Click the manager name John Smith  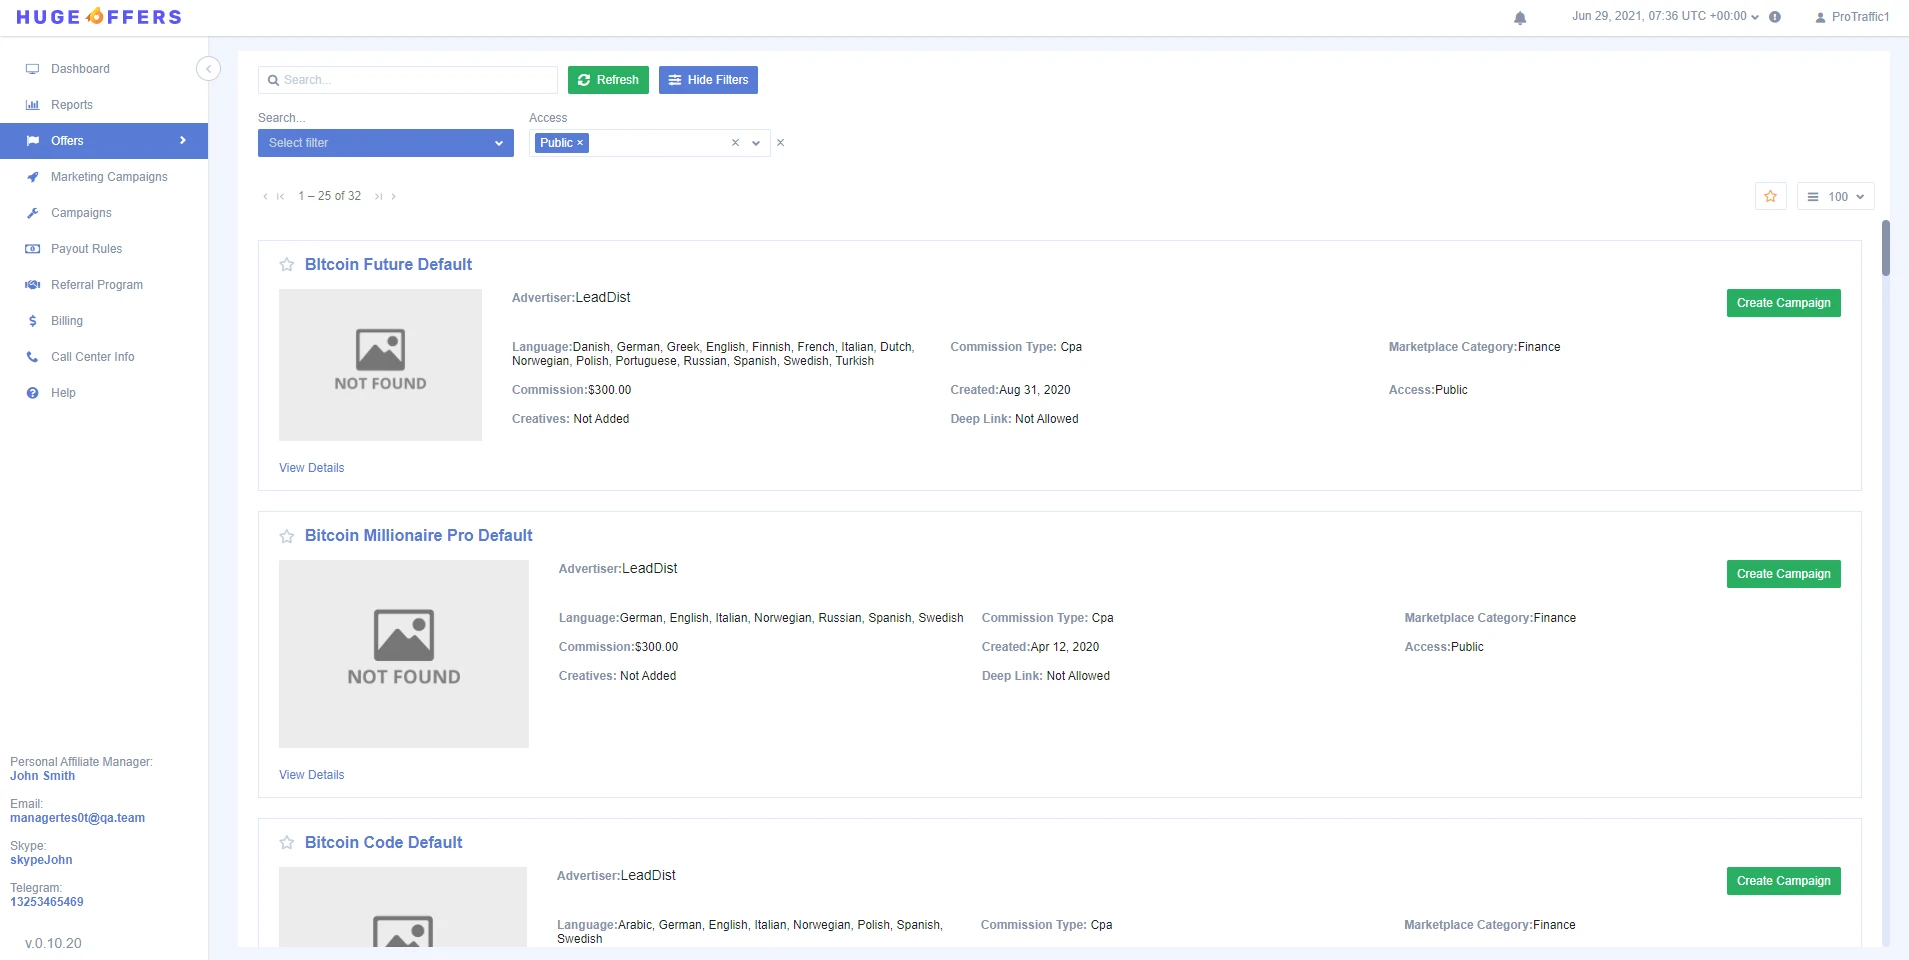point(42,776)
